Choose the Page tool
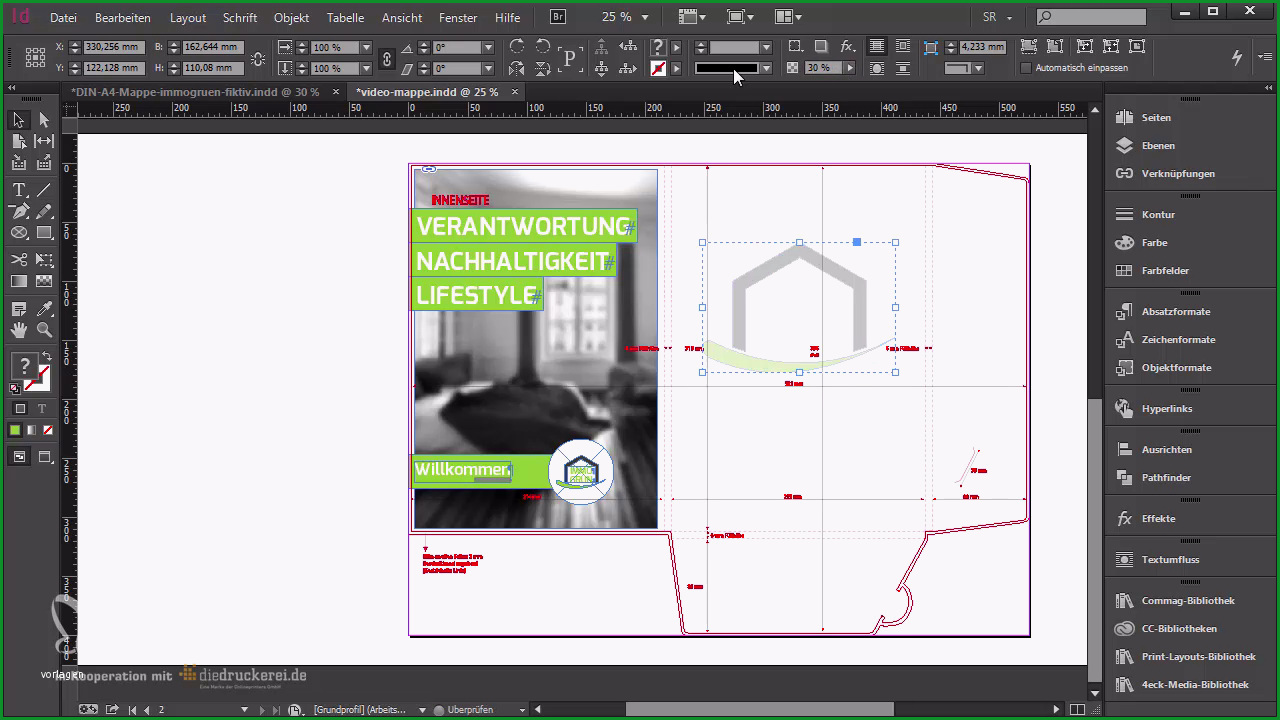Screen dimensions: 1280x720 pos(19,142)
